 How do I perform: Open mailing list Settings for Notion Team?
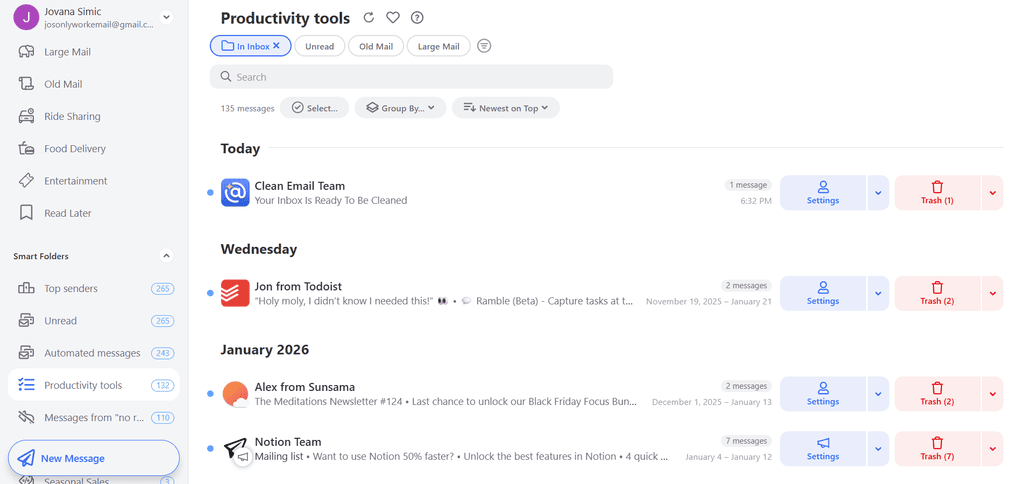(x=822, y=449)
